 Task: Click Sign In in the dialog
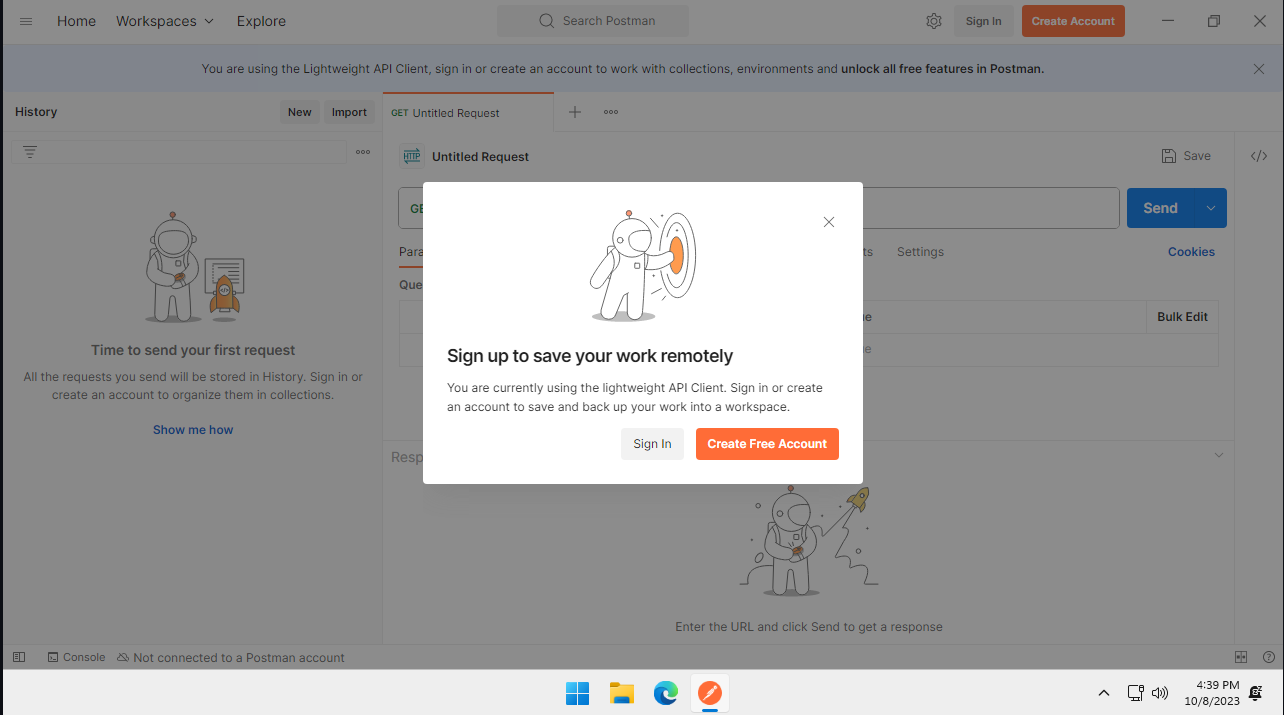(652, 444)
